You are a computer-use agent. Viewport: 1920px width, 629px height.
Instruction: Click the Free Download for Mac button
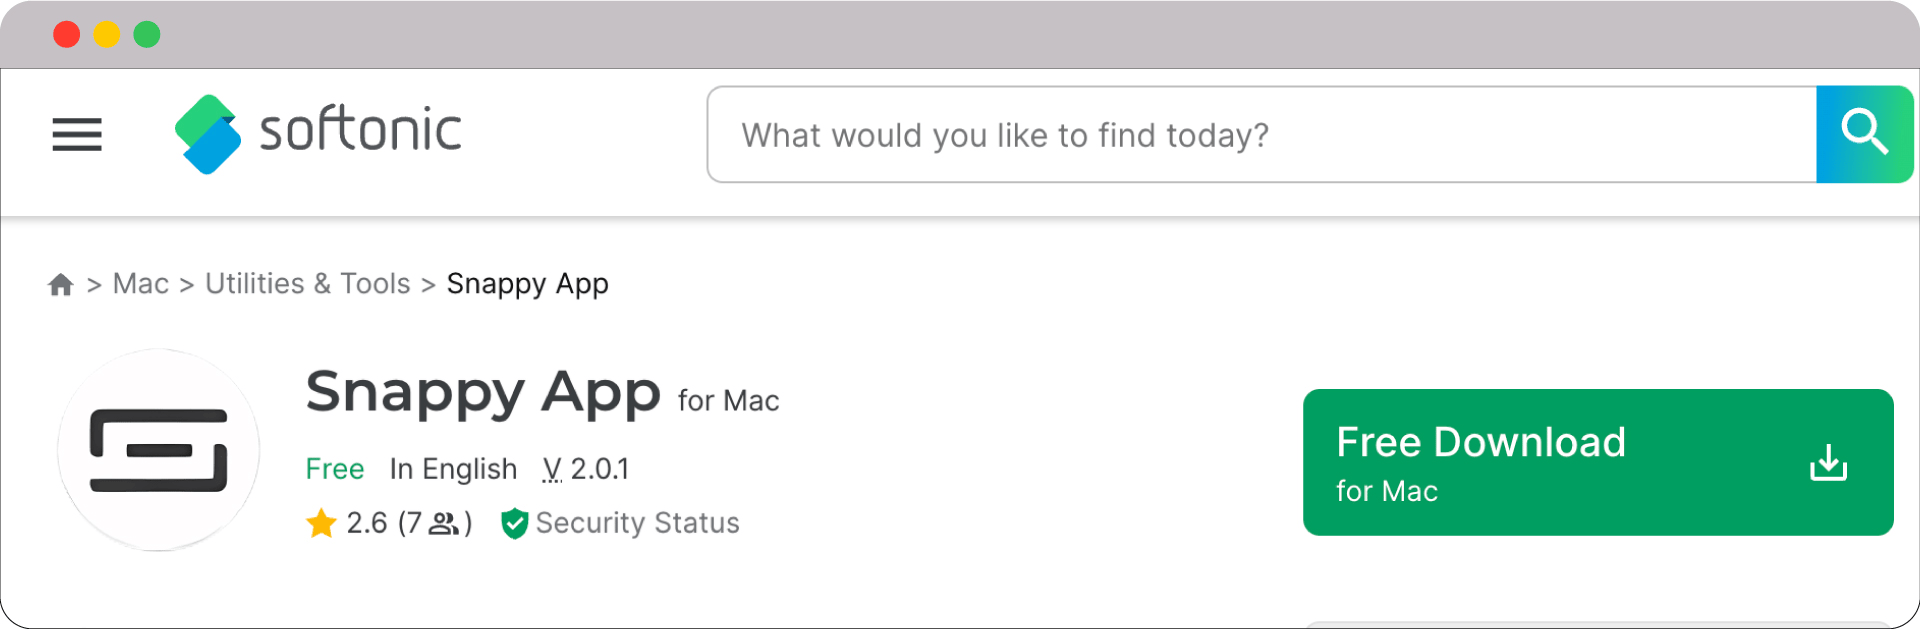coord(1597,462)
